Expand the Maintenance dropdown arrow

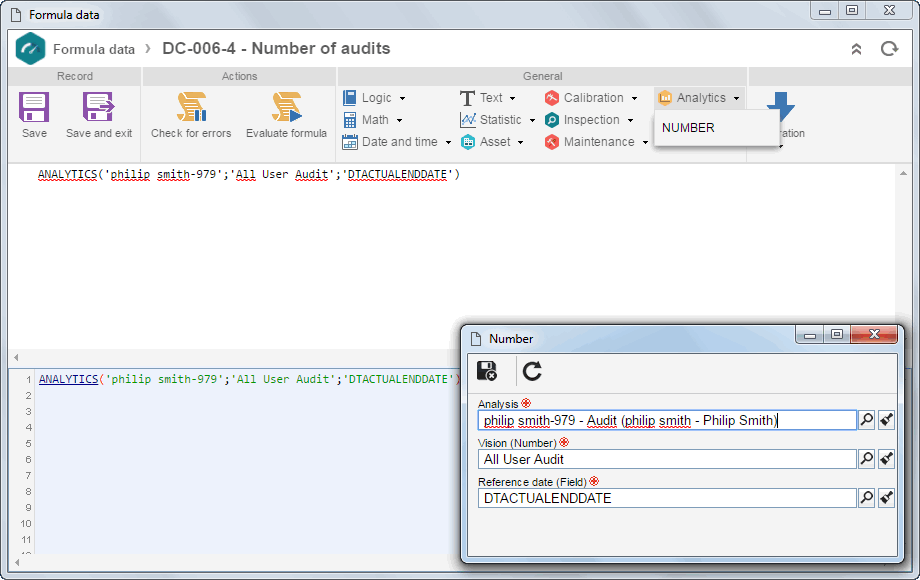point(645,143)
